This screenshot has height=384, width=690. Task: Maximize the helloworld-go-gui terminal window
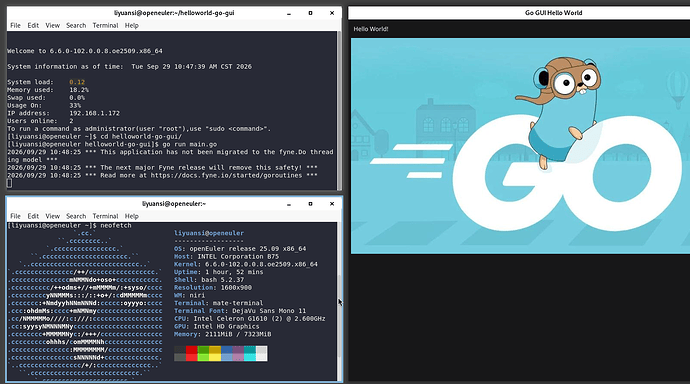[x=311, y=13]
